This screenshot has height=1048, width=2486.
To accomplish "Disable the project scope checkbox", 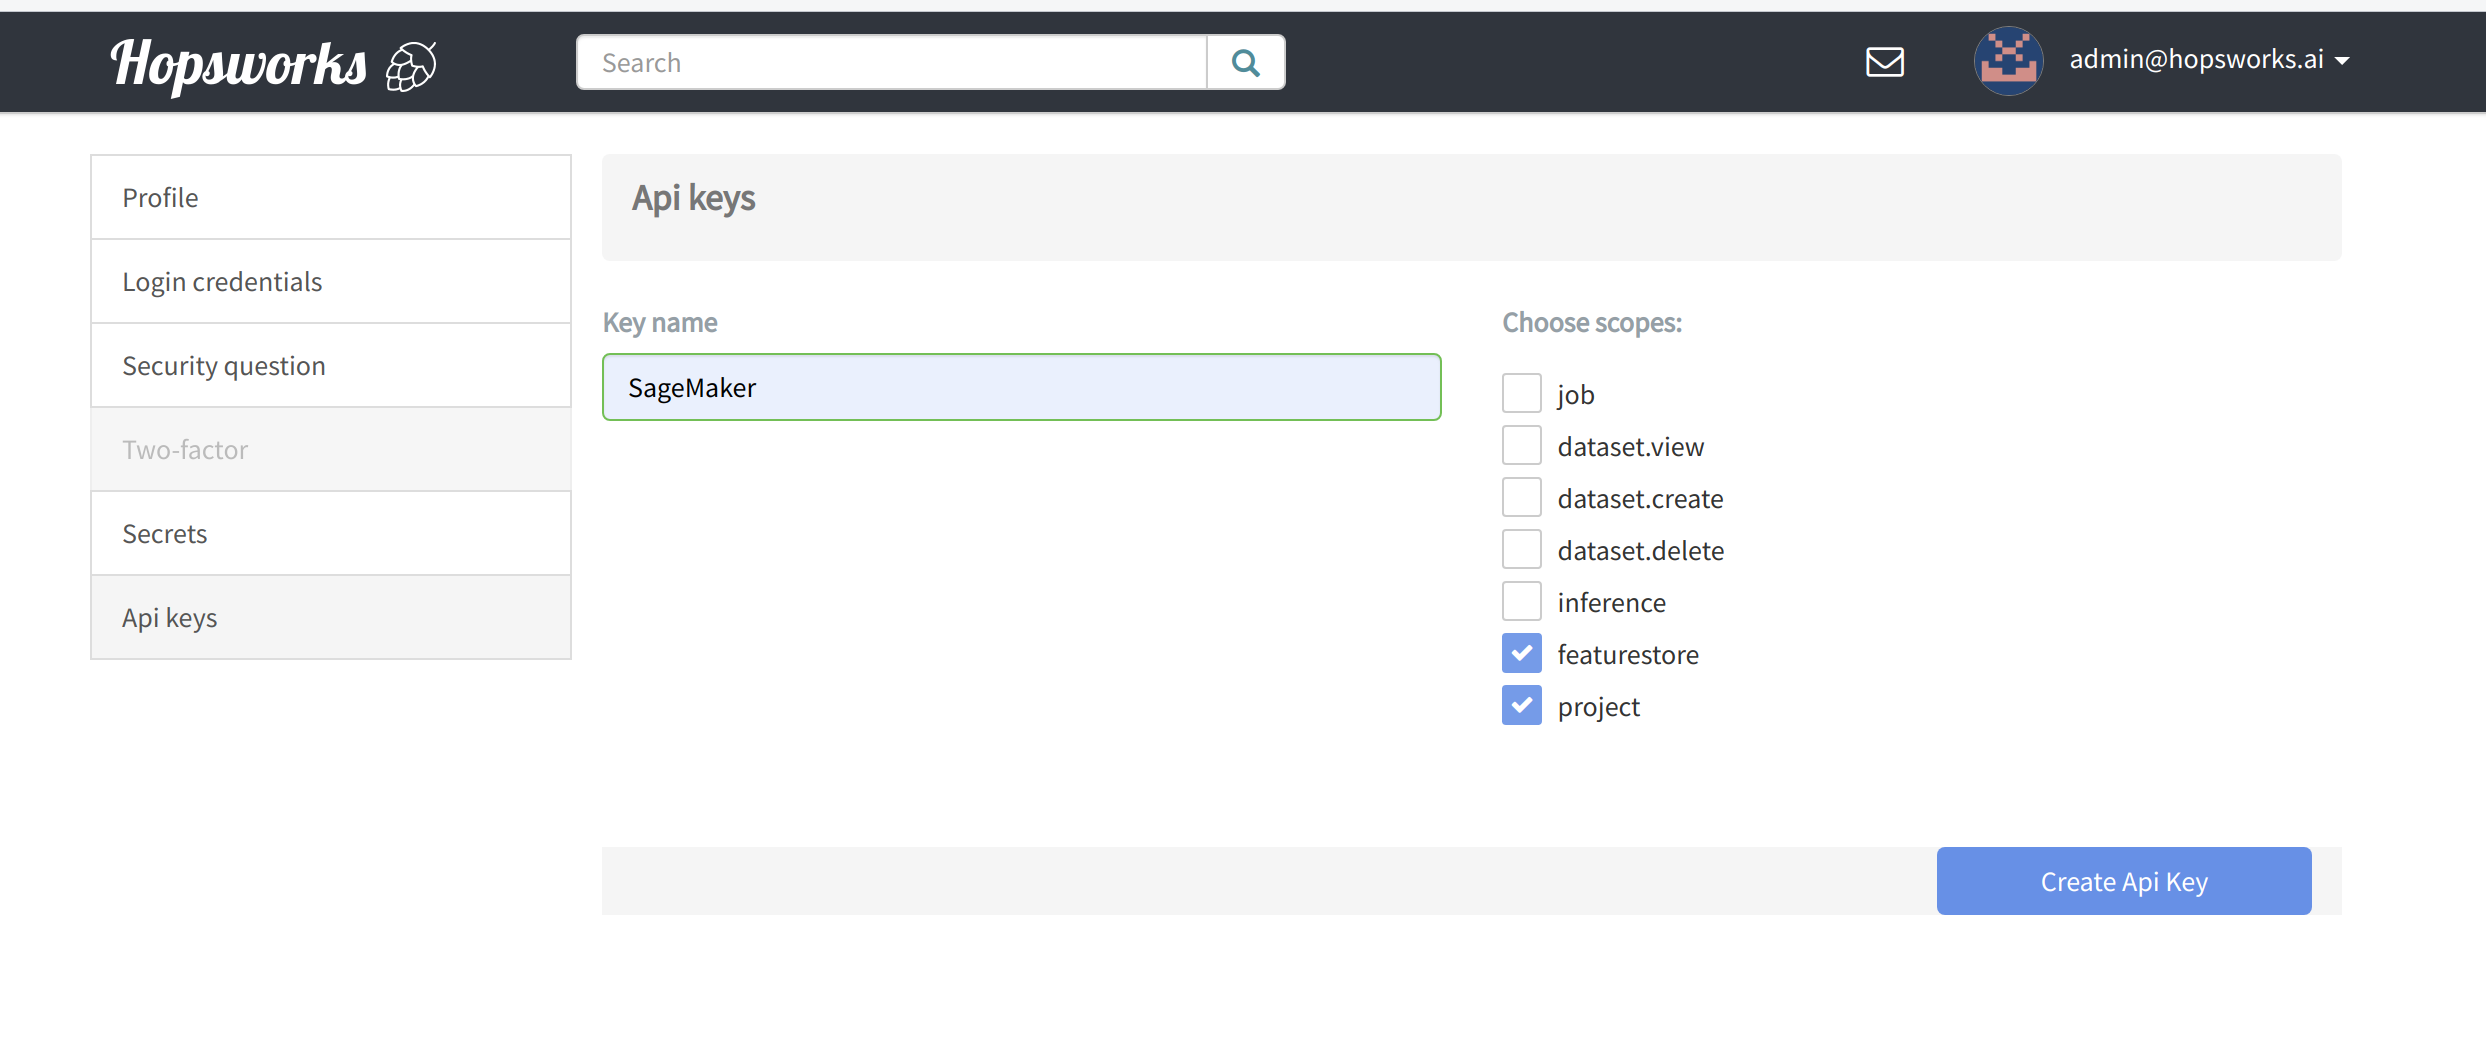I will click(1521, 706).
